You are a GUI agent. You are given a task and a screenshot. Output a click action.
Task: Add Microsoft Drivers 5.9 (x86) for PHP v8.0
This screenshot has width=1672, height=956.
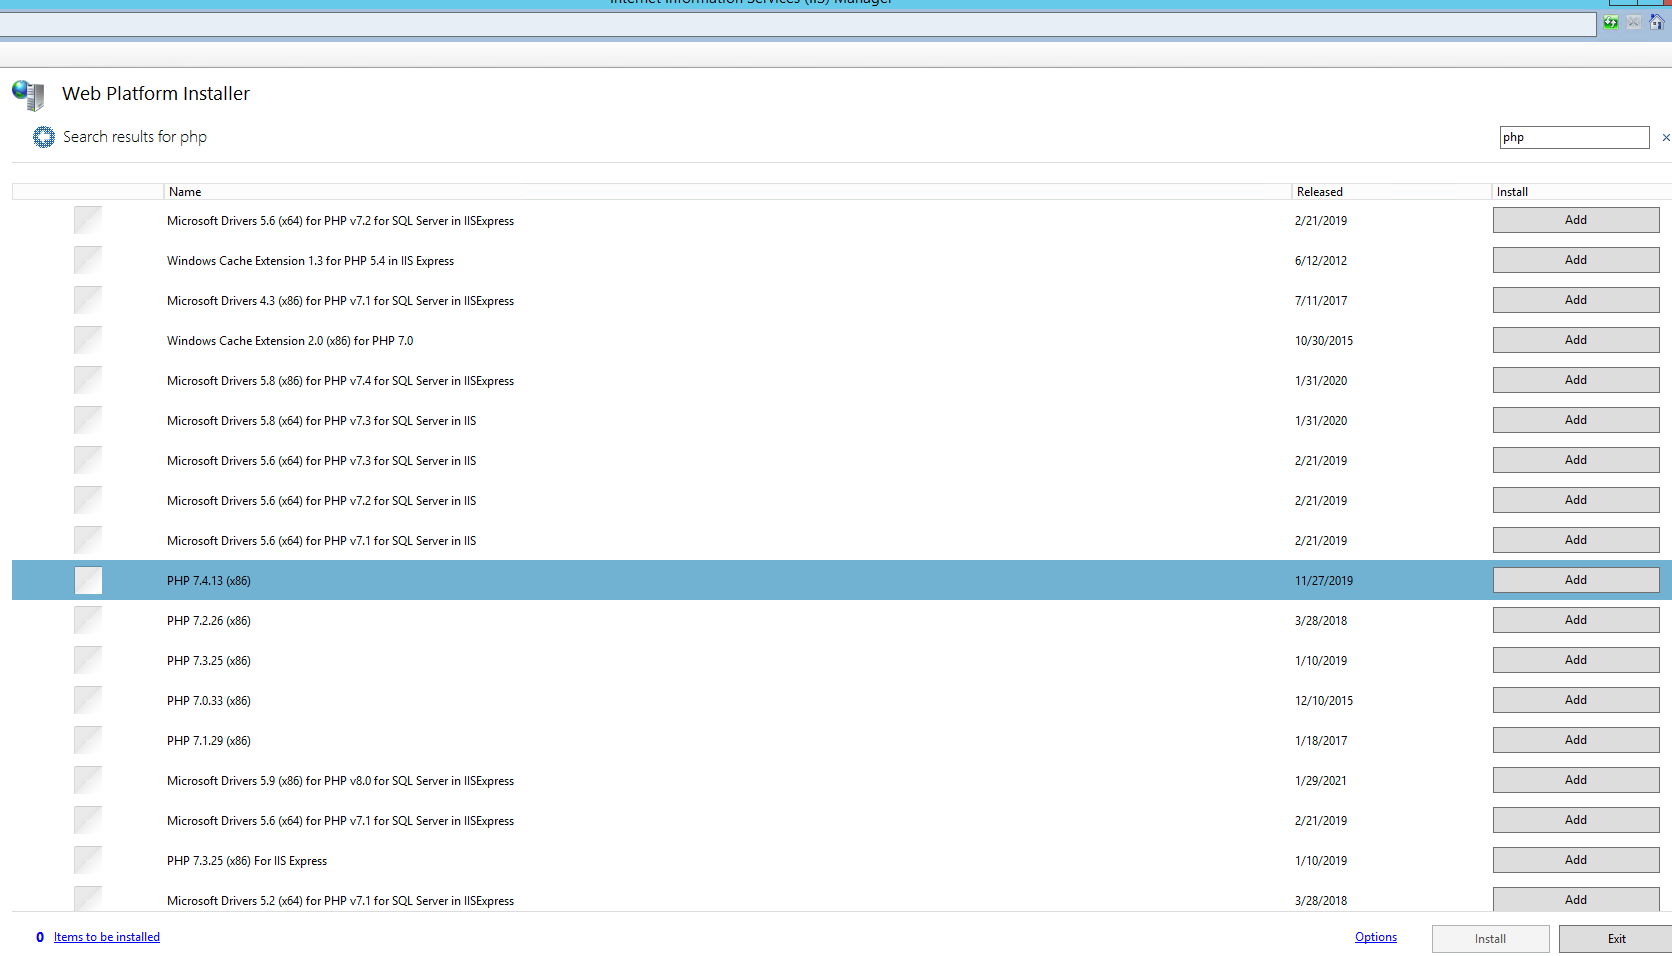coord(1576,780)
